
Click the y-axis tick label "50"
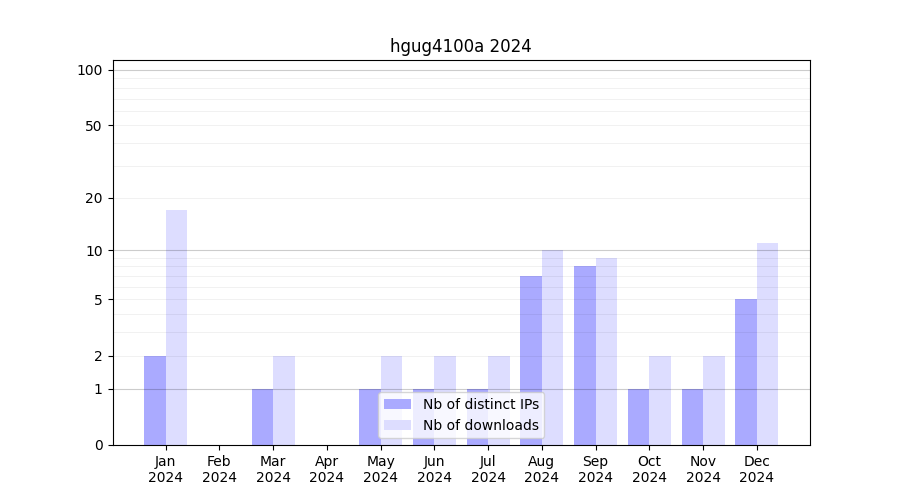(x=94, y=126)
